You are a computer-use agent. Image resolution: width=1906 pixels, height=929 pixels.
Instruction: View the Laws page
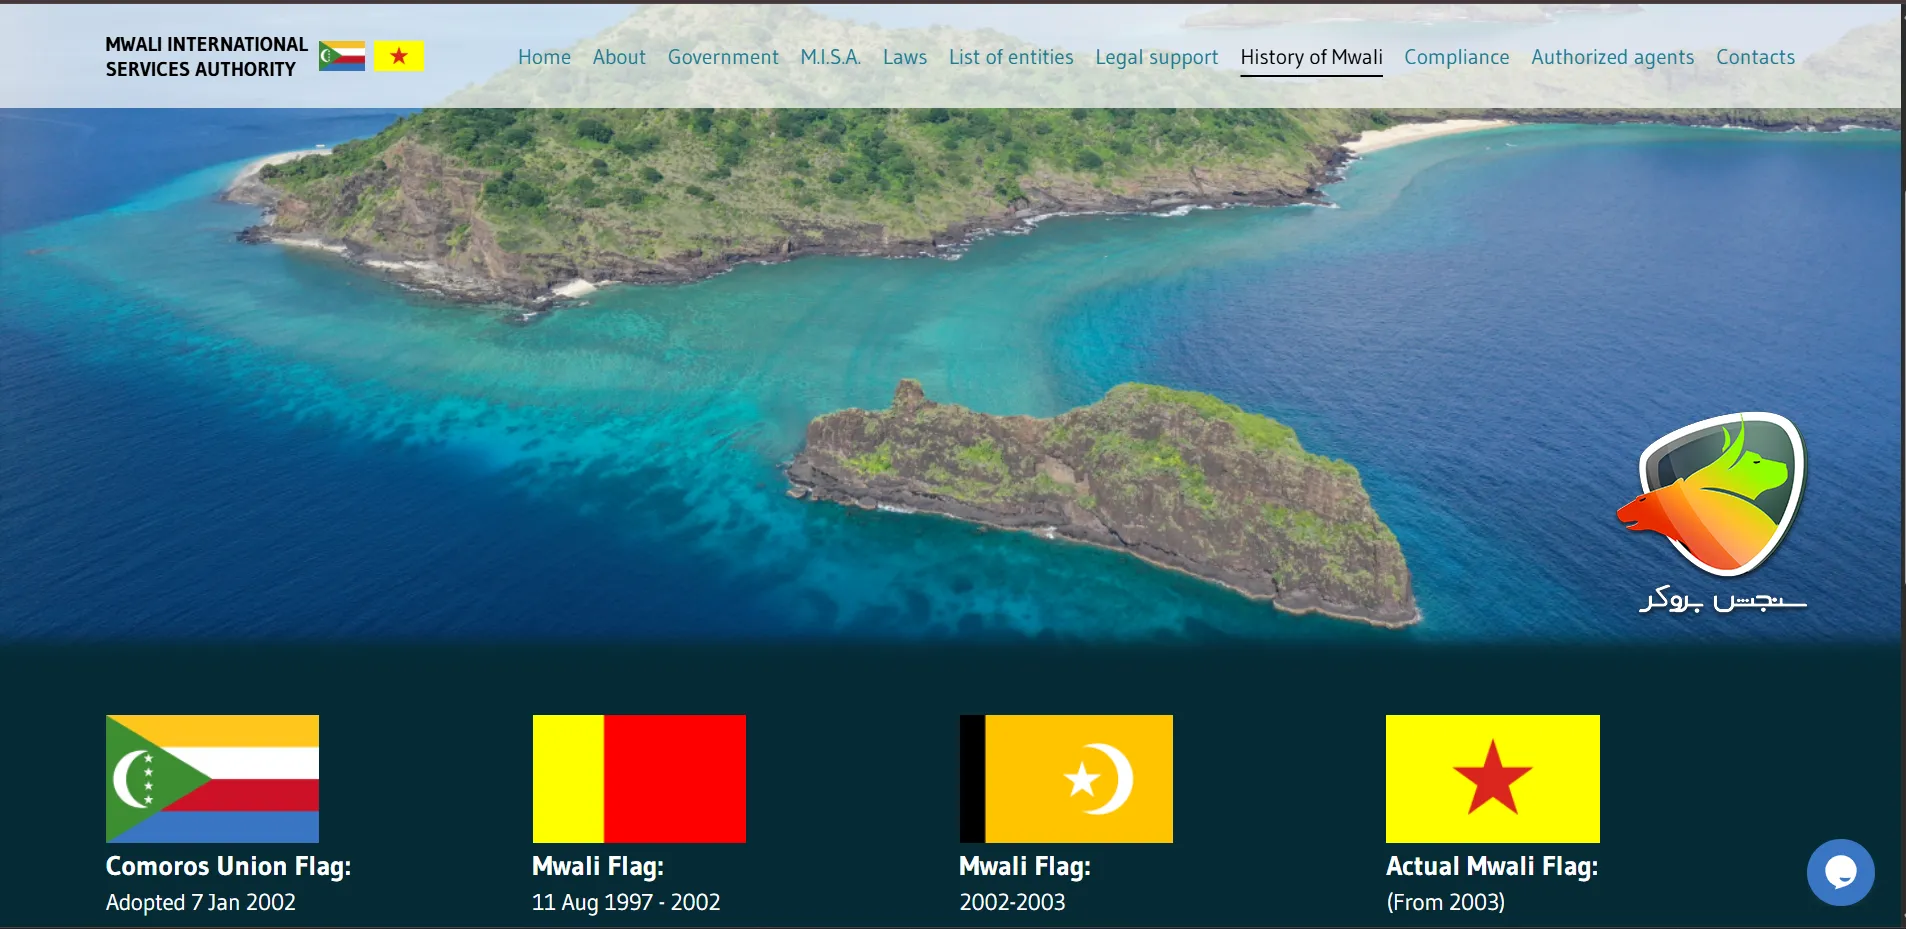point(905,57)
